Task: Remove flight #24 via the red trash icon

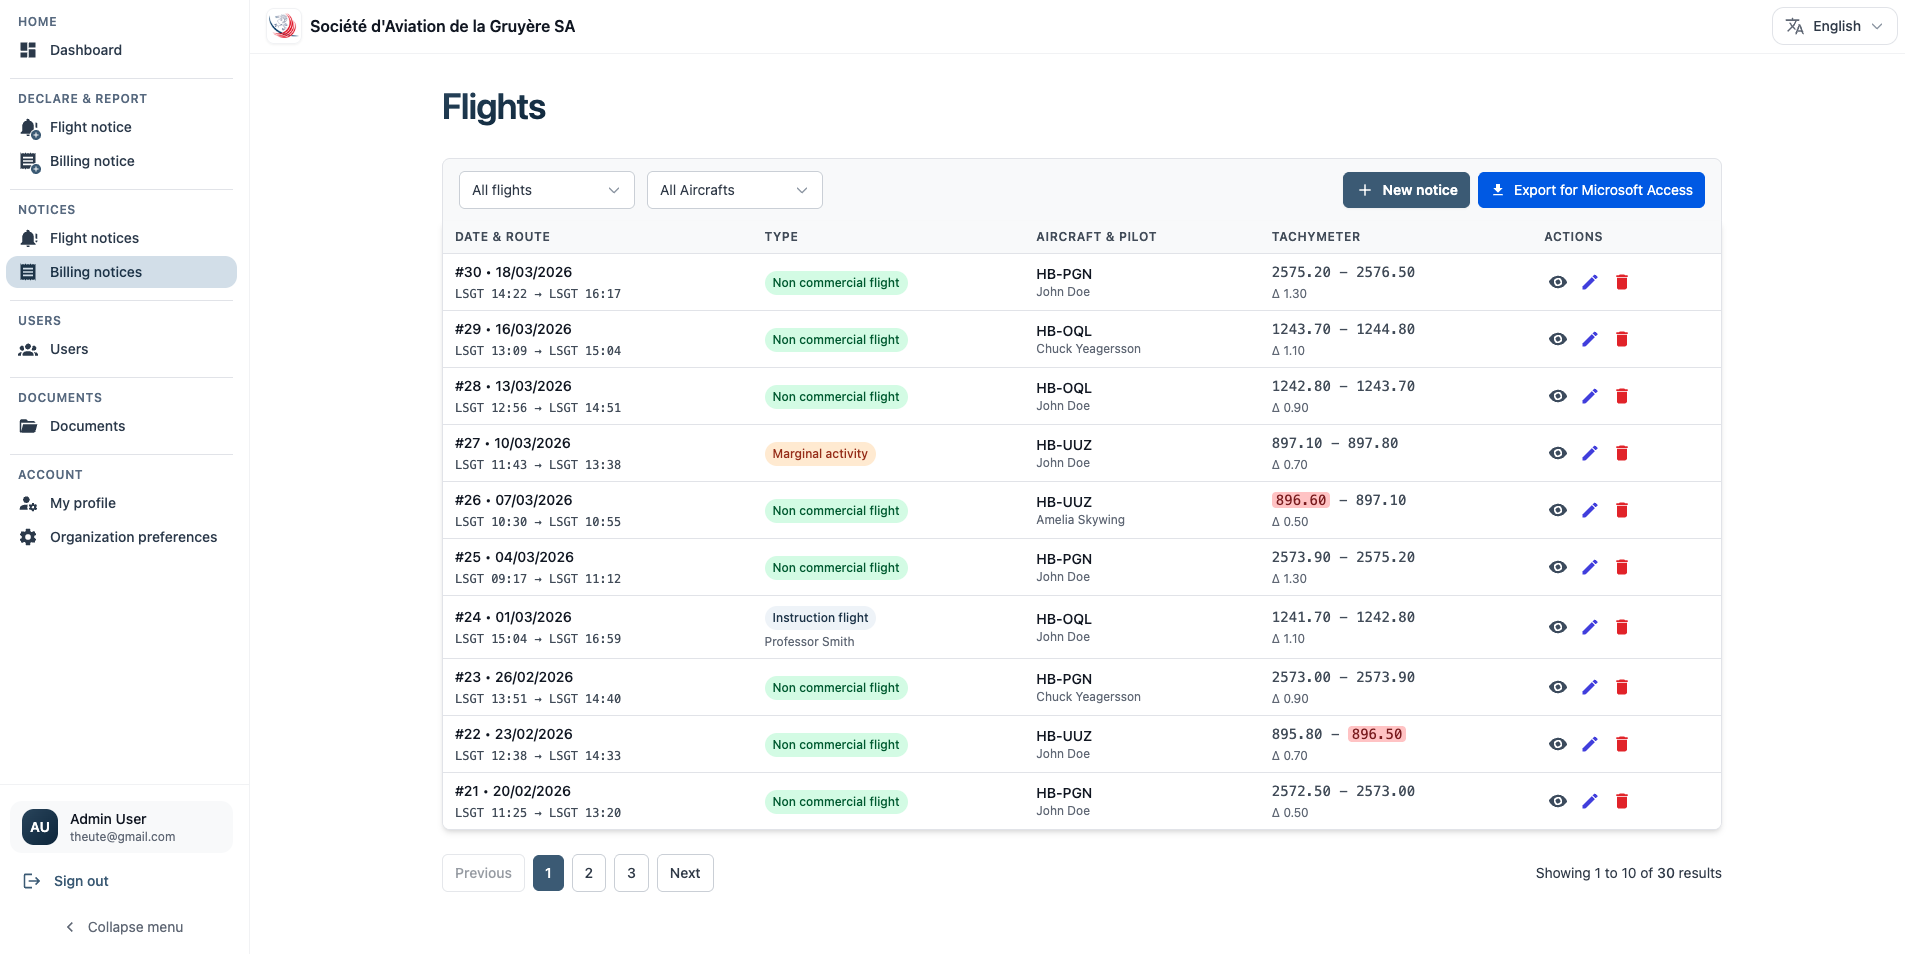Action: (1622, 627)
